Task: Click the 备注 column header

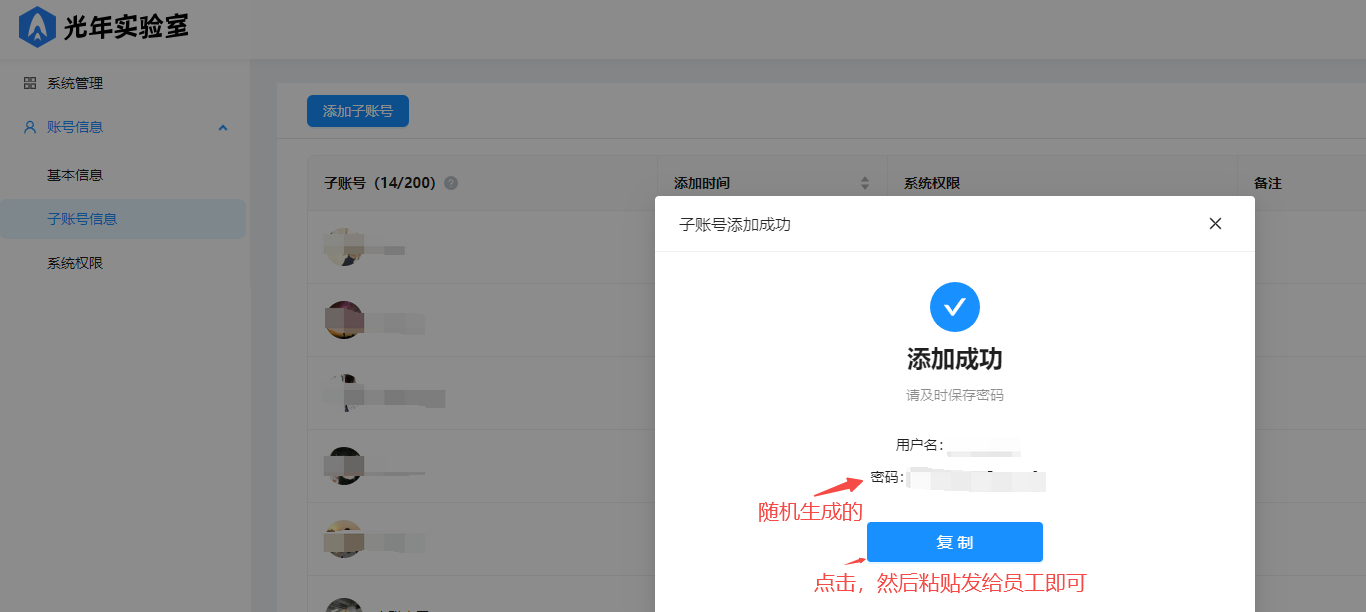Action: point(1267,184)
